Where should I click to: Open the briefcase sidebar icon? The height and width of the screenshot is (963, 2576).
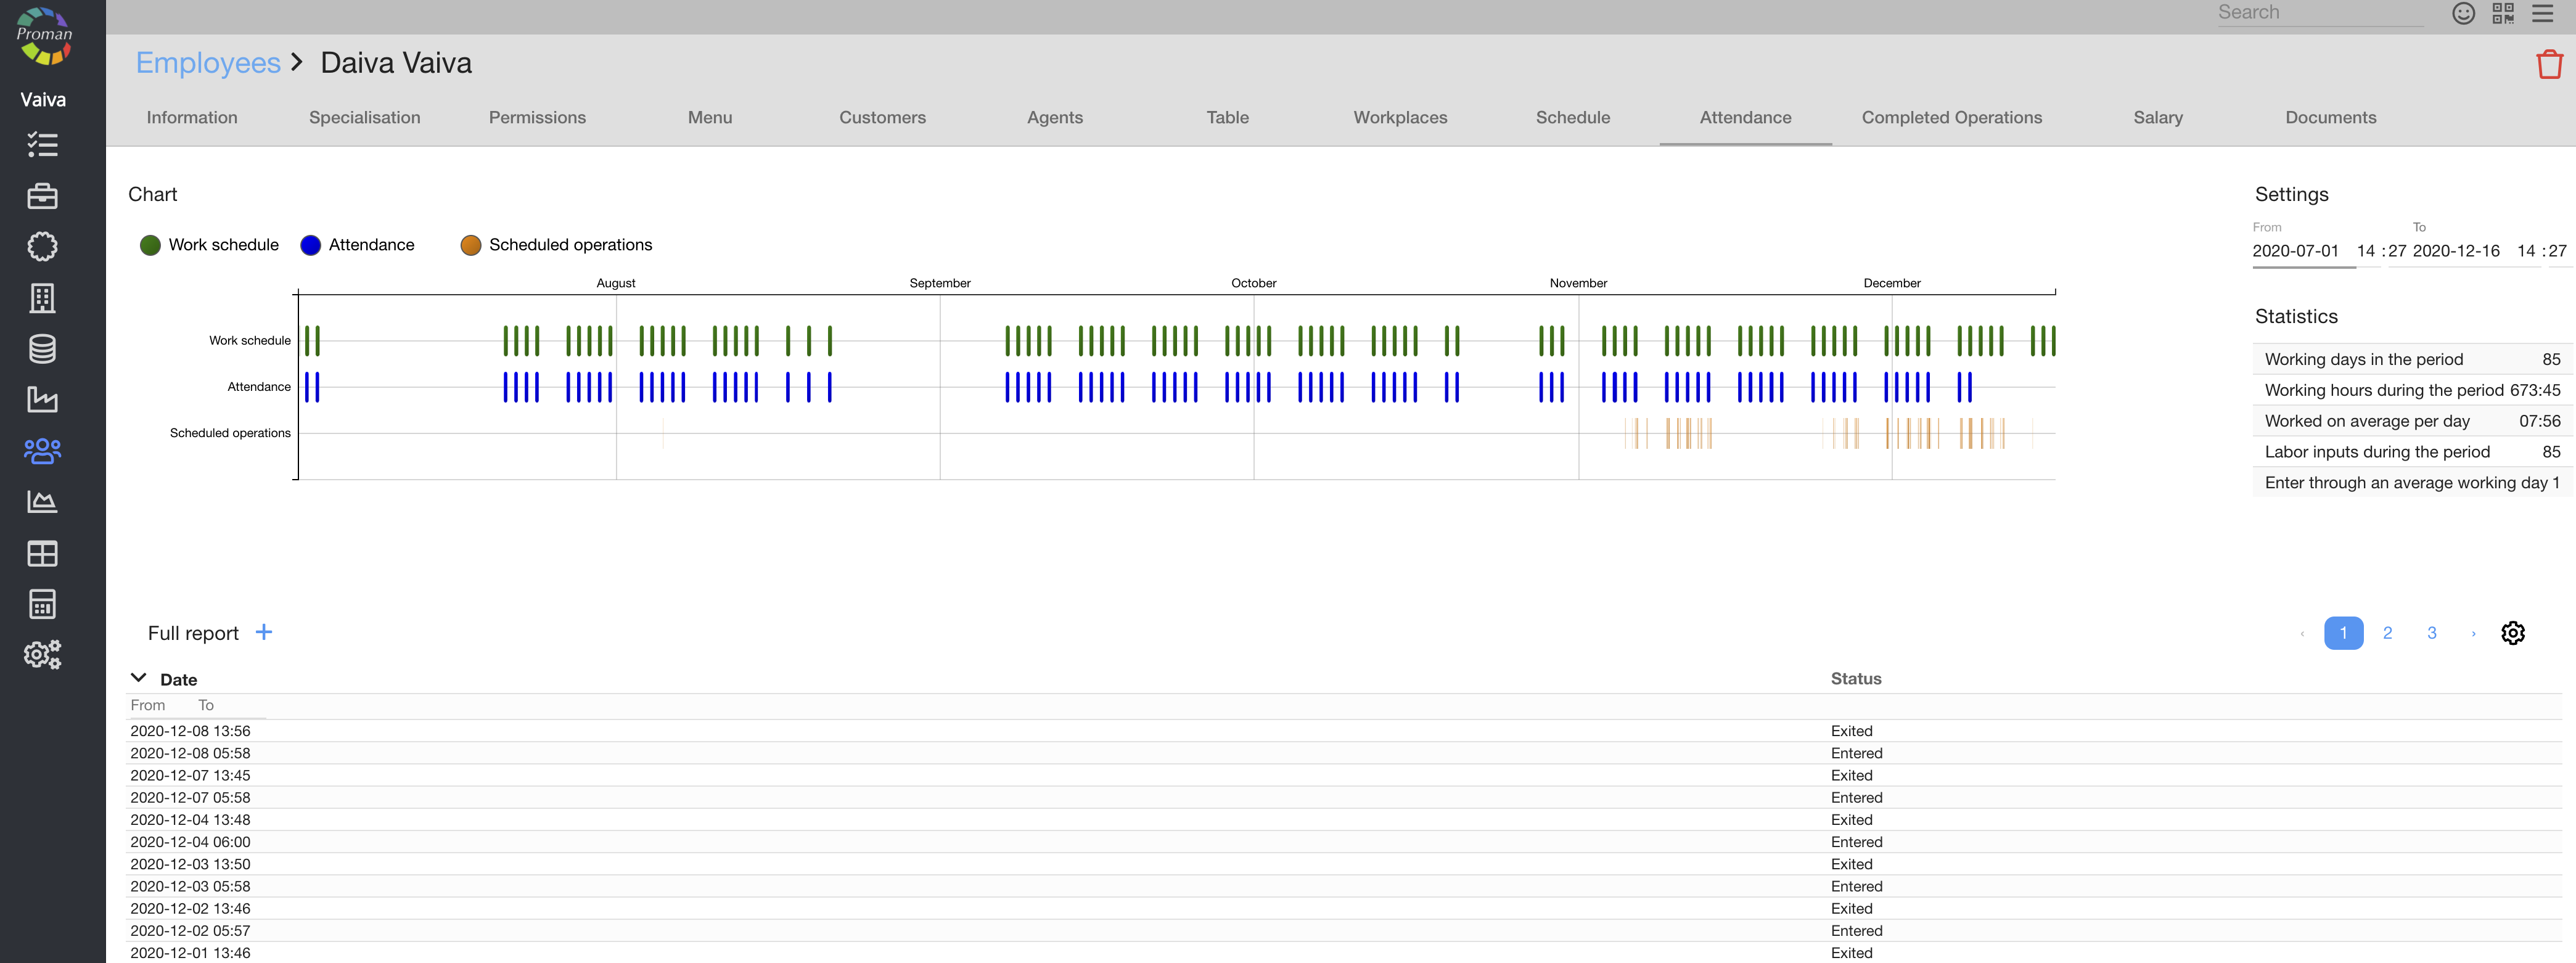click(x=42, y=196)
